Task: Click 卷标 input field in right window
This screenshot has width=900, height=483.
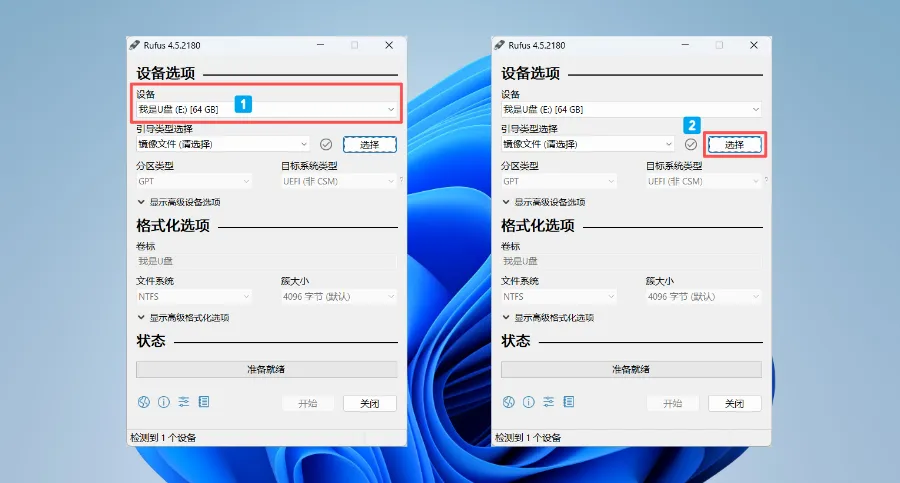Action: pos(631,261)
